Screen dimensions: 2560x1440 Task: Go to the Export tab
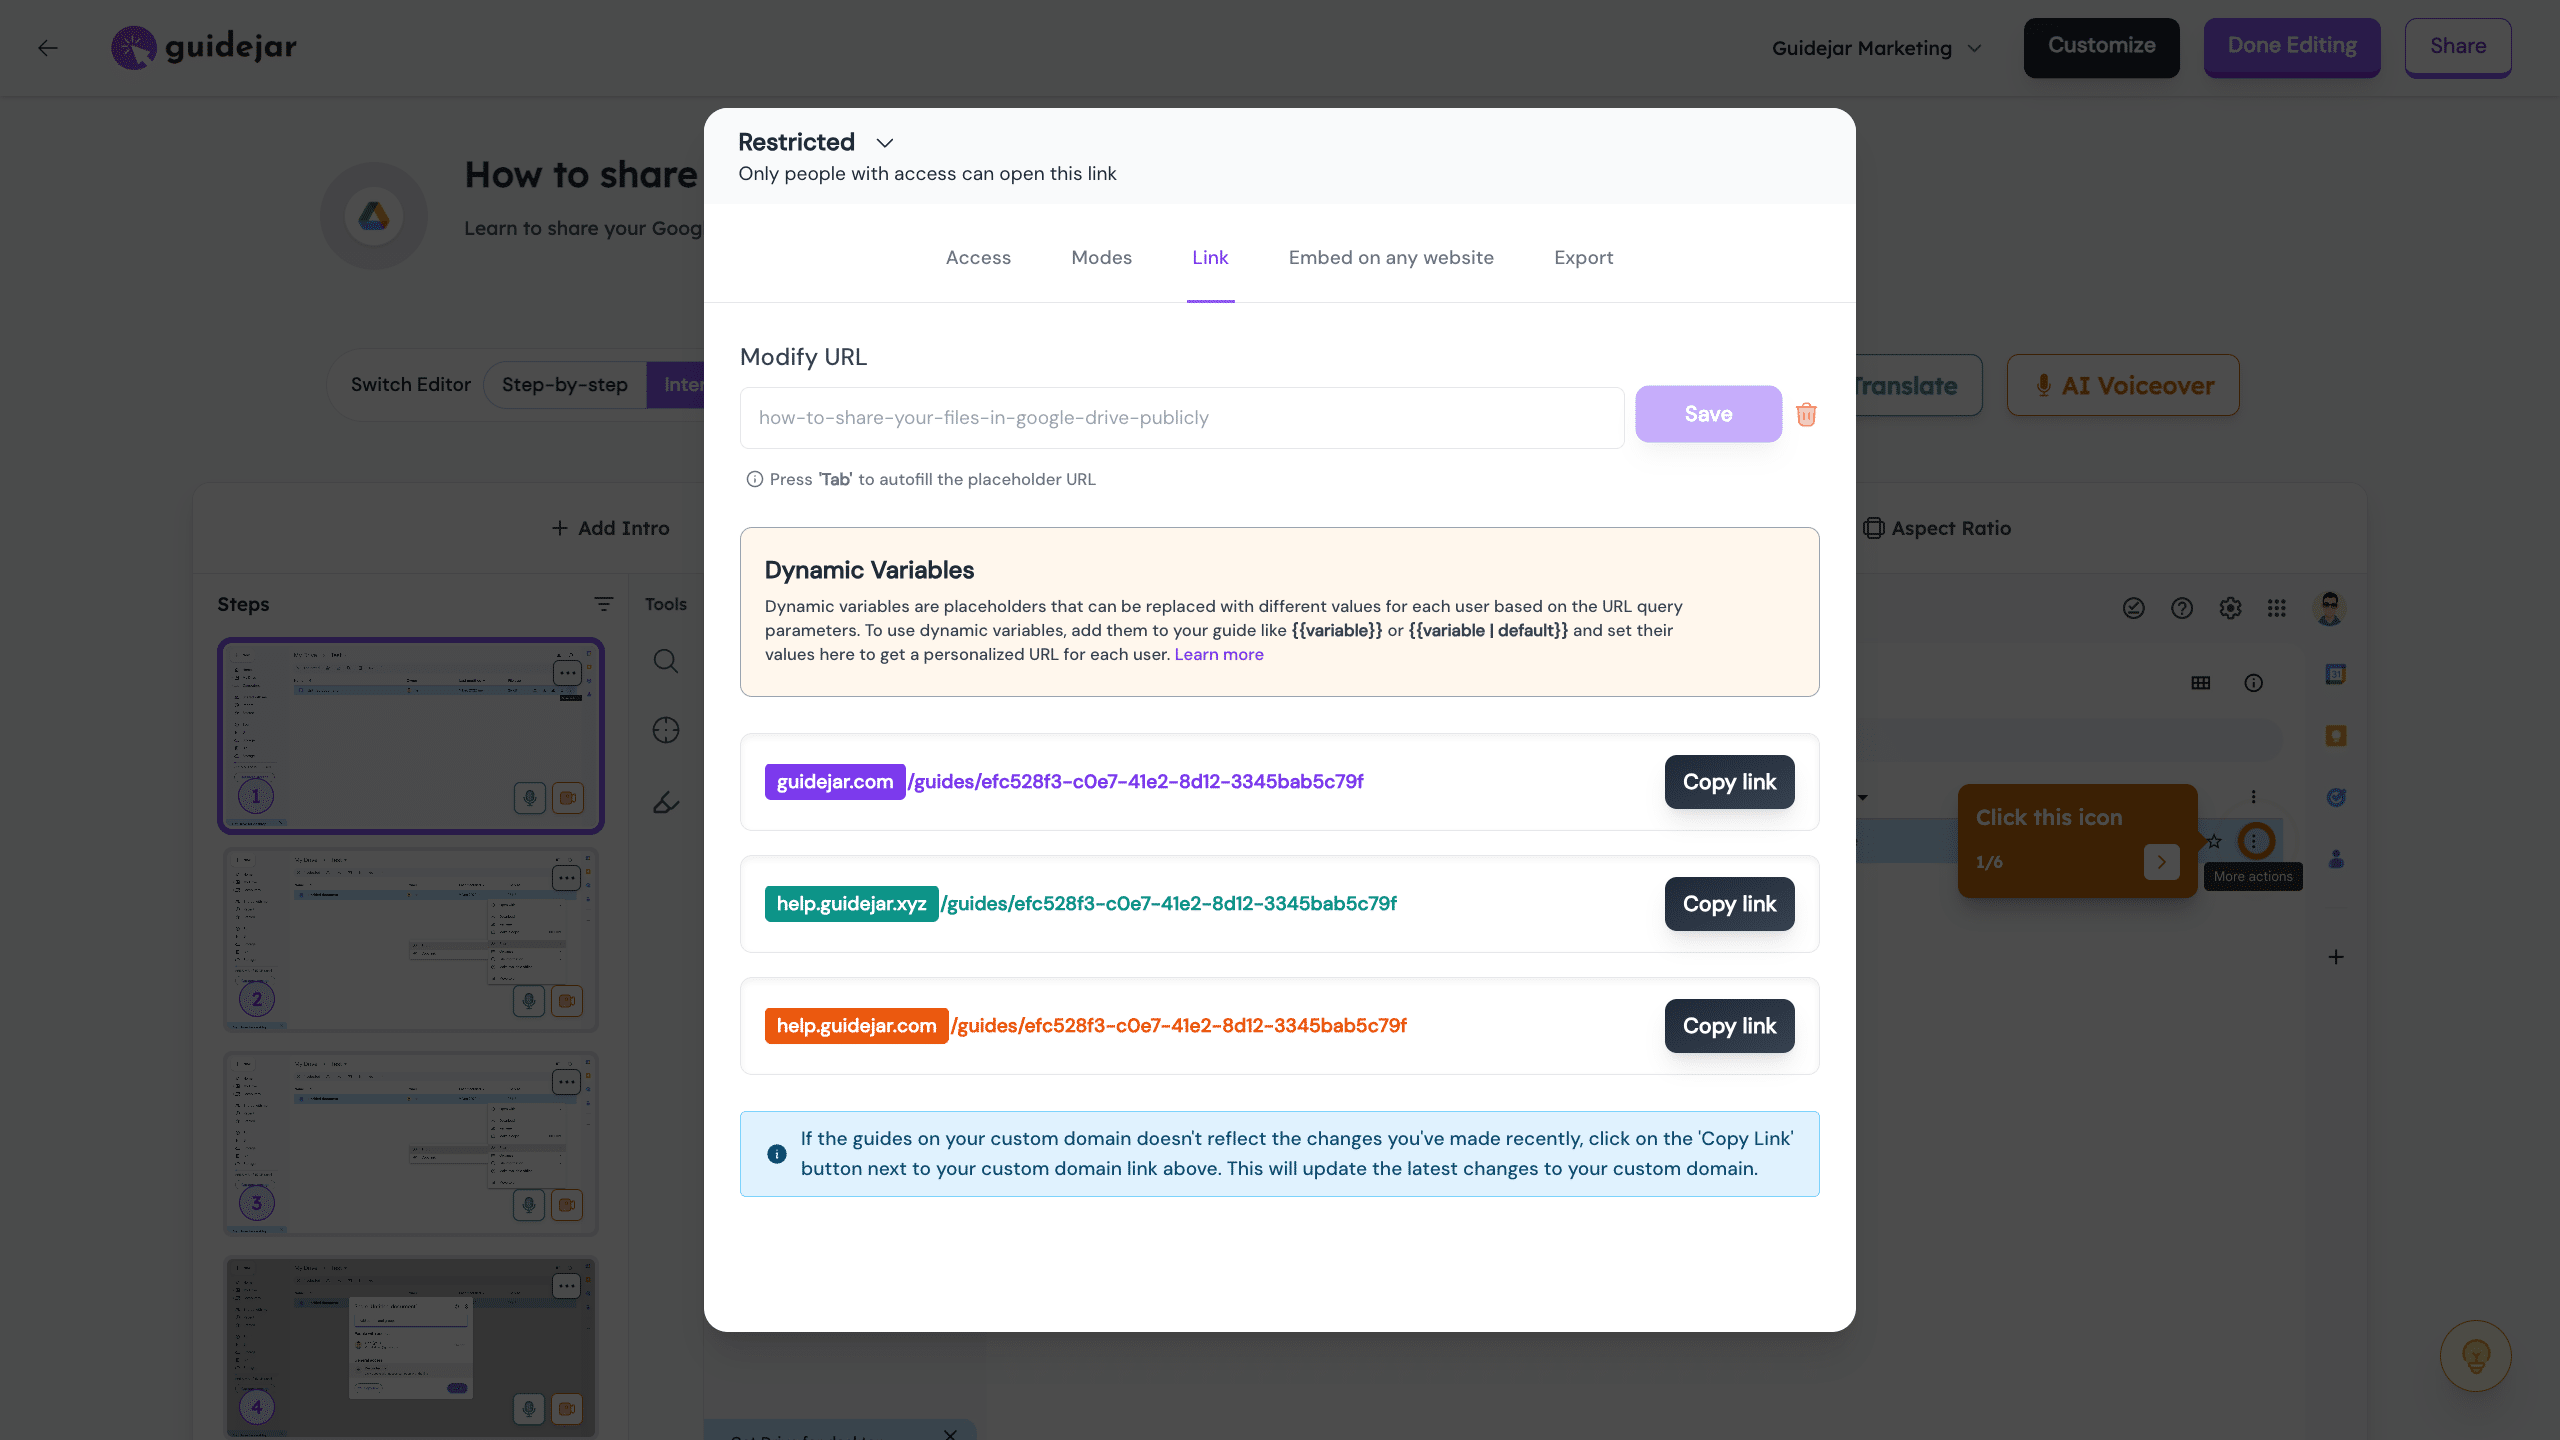(1583, 258)
